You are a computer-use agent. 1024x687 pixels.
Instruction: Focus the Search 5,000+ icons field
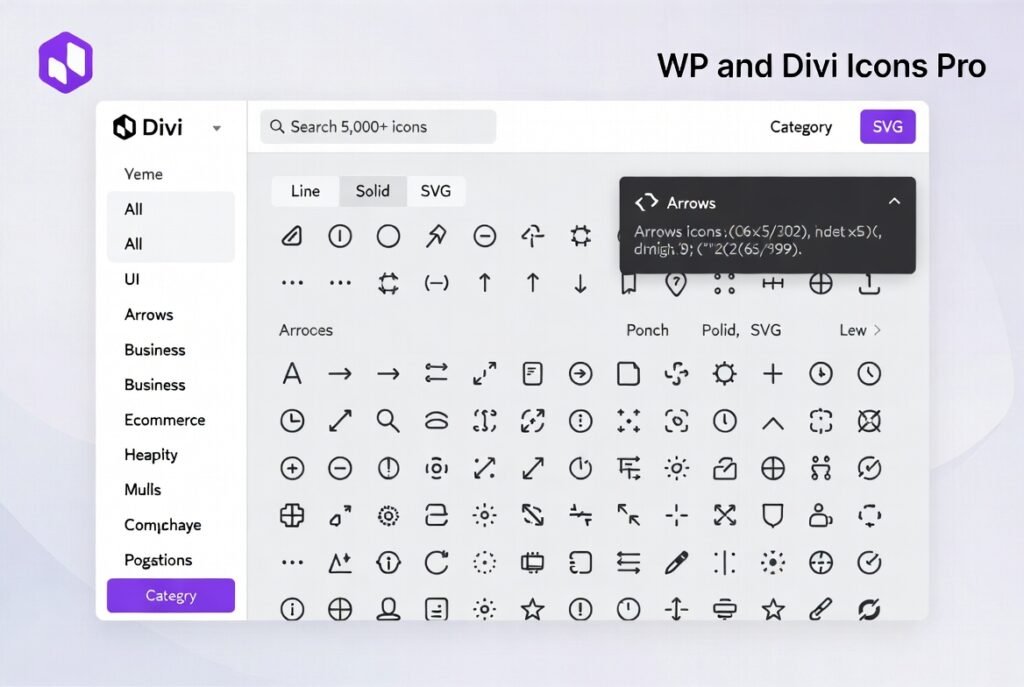click(x=378, y=127)
